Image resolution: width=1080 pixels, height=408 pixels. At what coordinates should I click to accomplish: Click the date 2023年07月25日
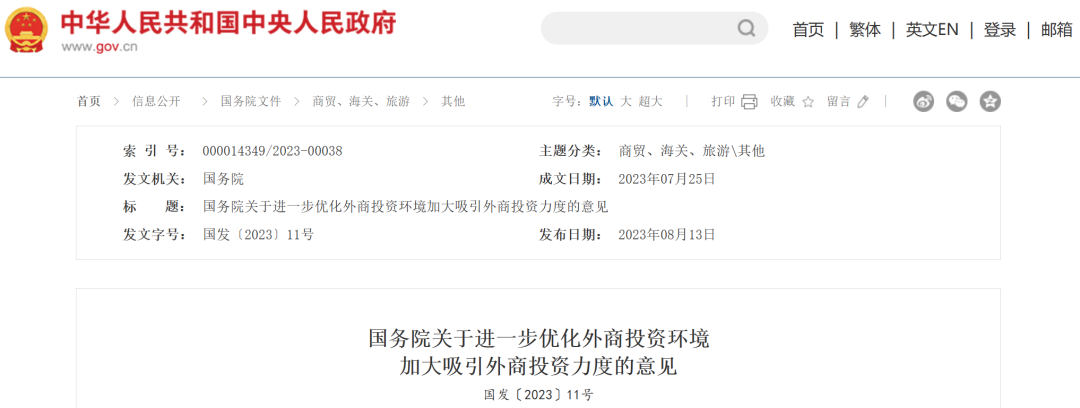[667, 179]
